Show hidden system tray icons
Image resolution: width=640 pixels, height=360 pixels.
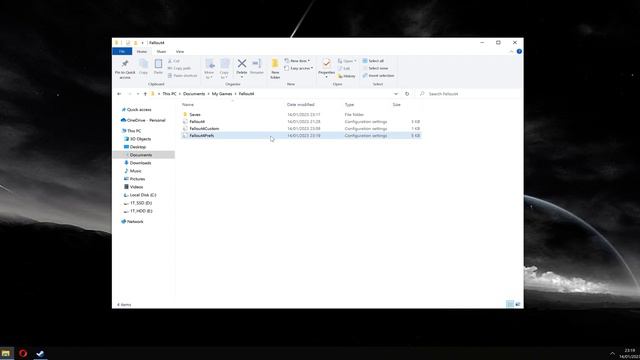(612, 353)
